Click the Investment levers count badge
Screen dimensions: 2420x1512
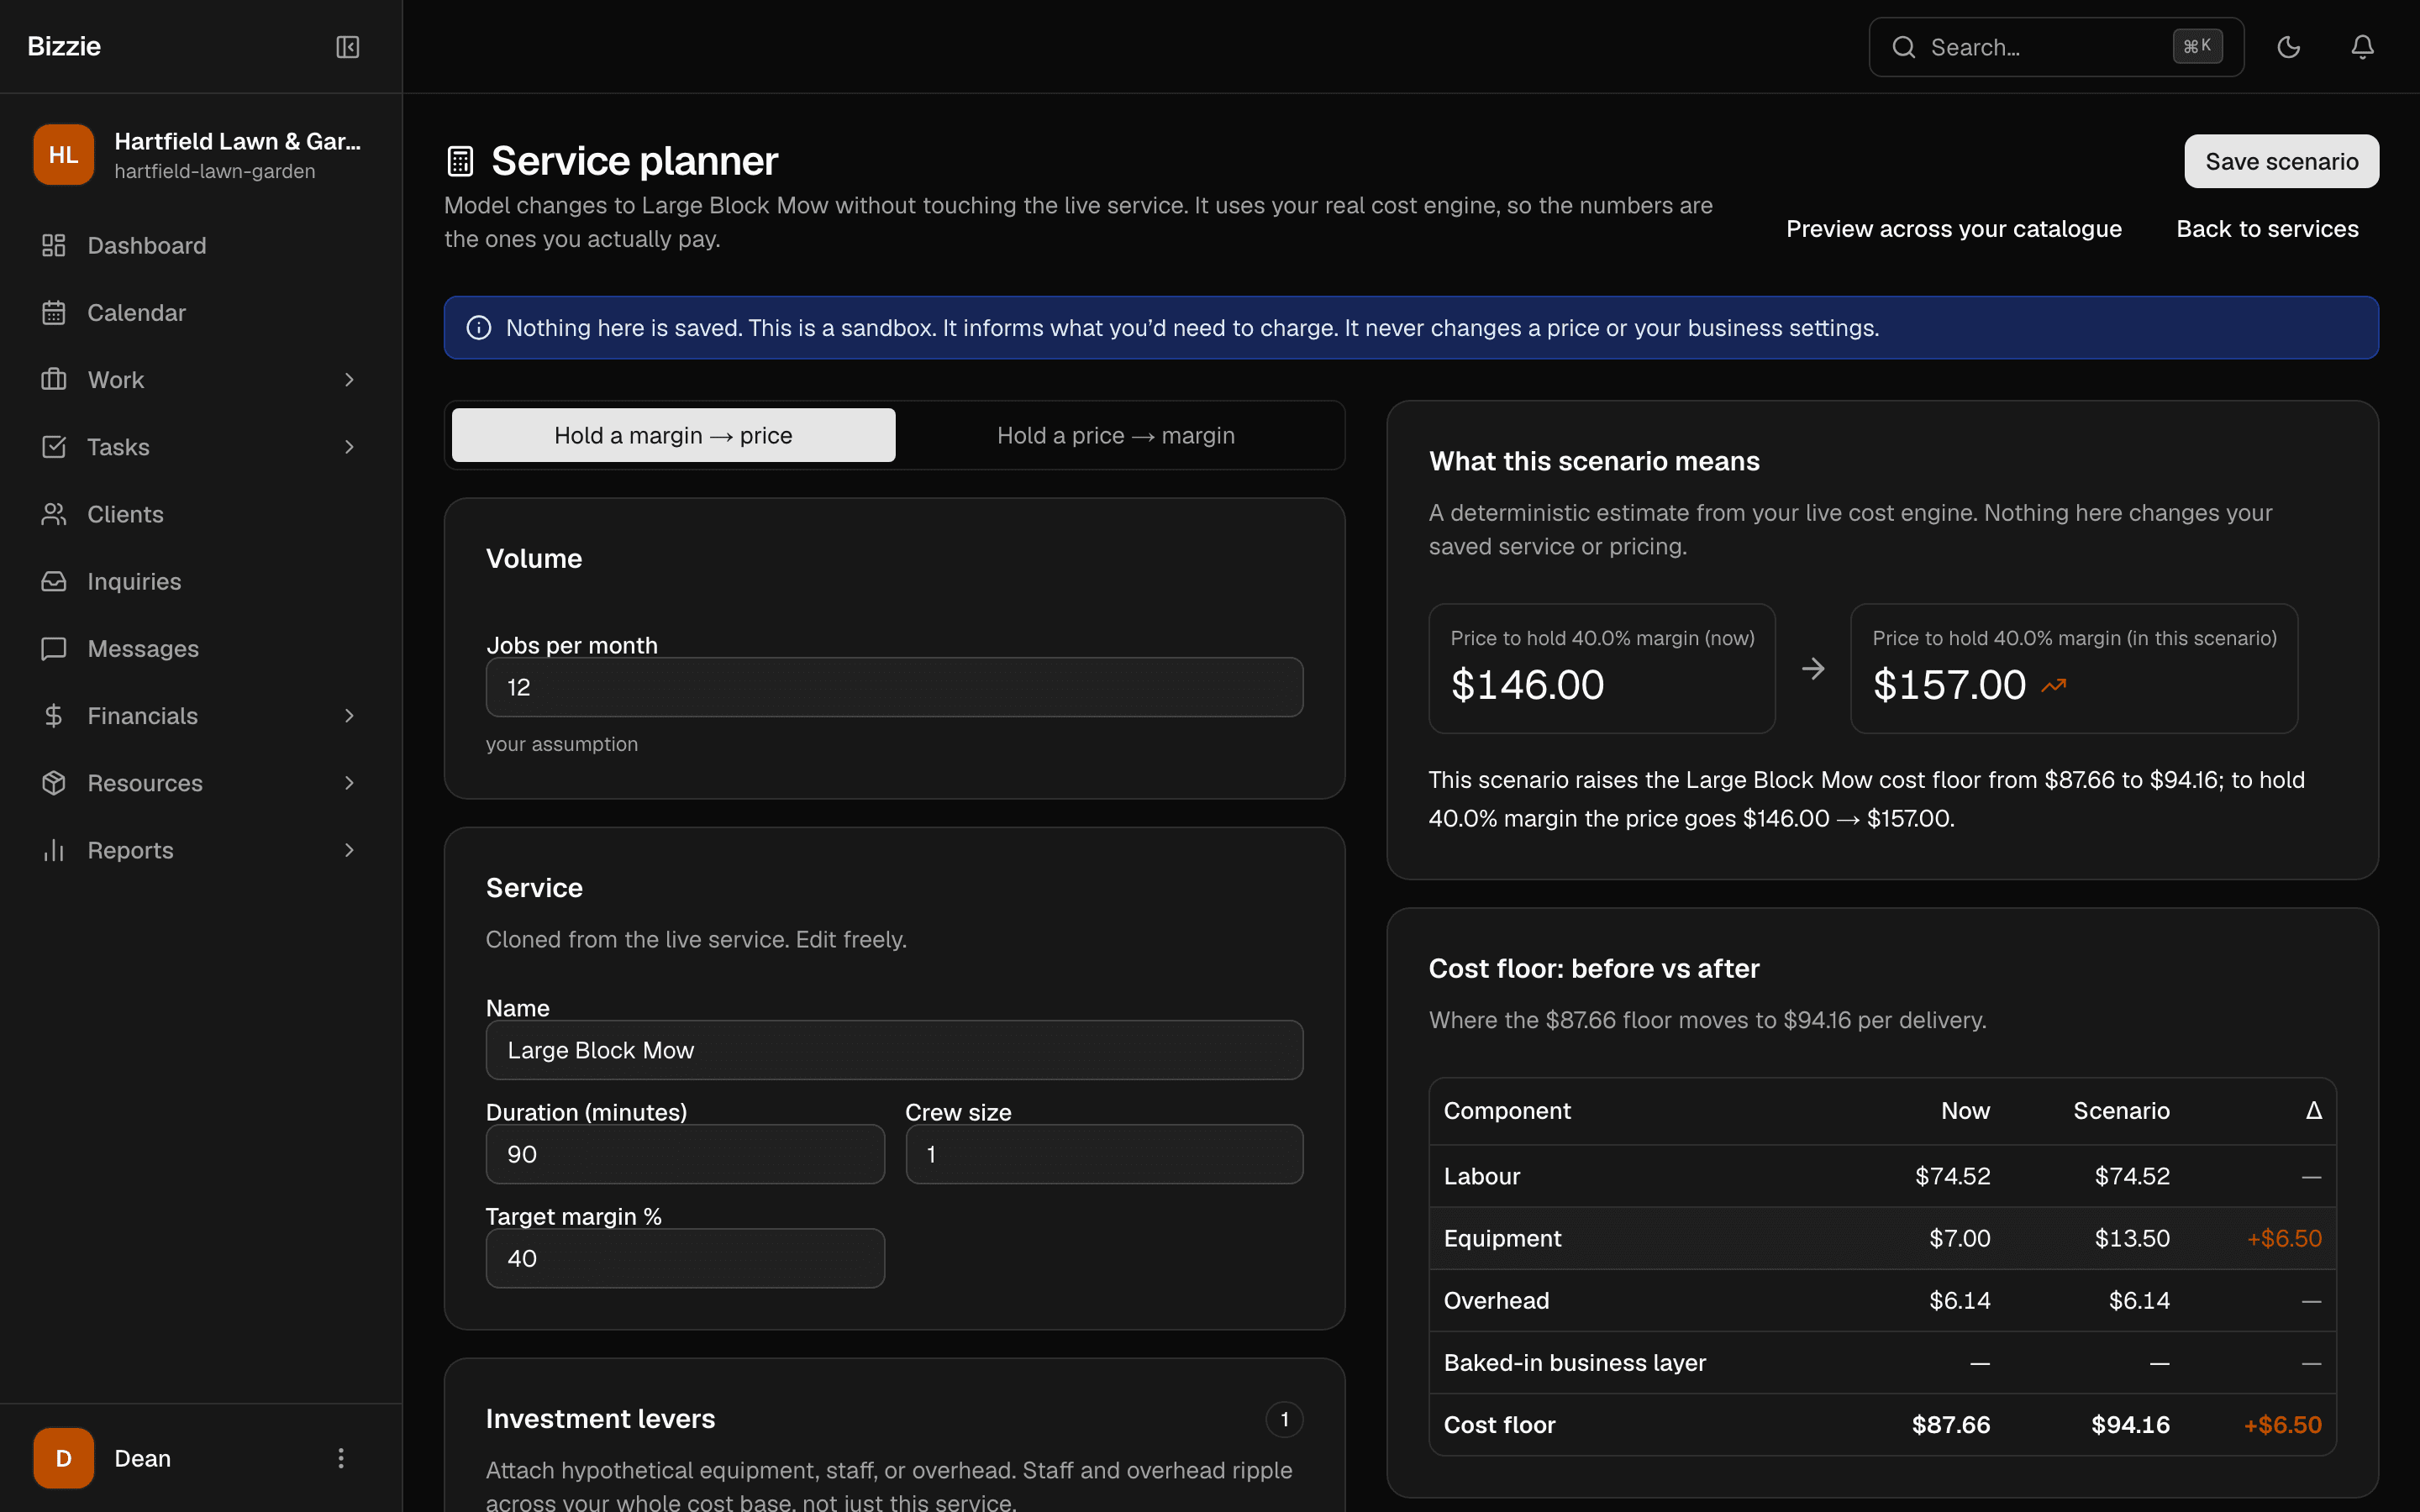pyautogui.click(x=1284, y=1419)
